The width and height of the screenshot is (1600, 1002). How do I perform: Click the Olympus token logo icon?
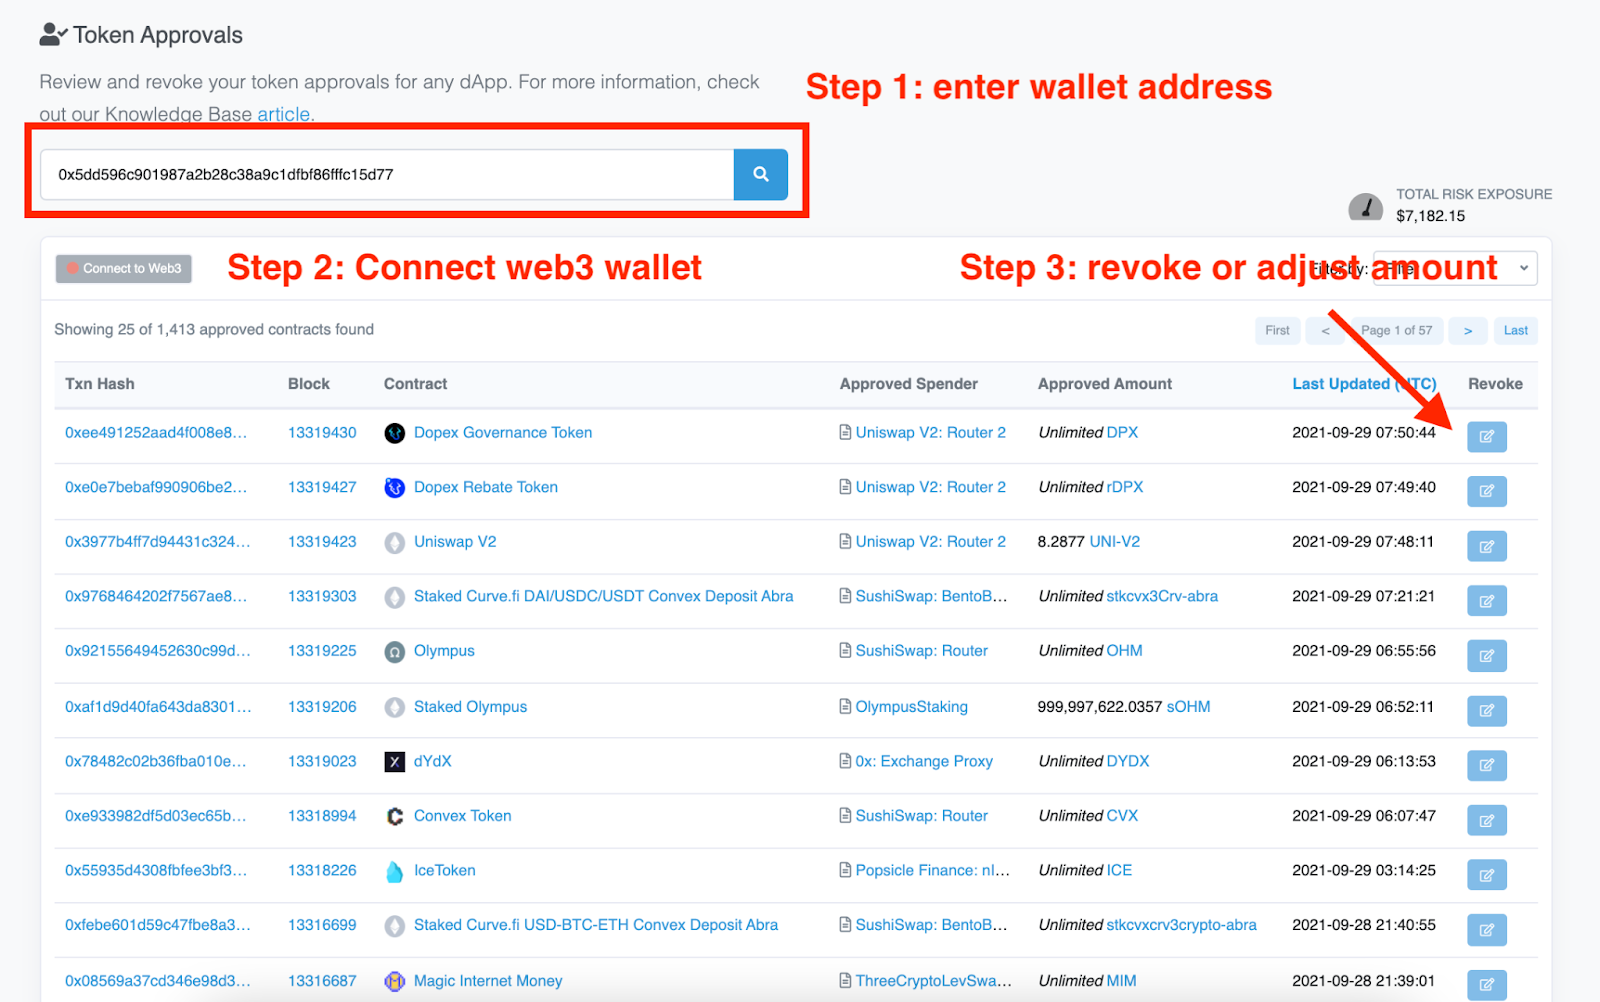[x=395, y=652]
